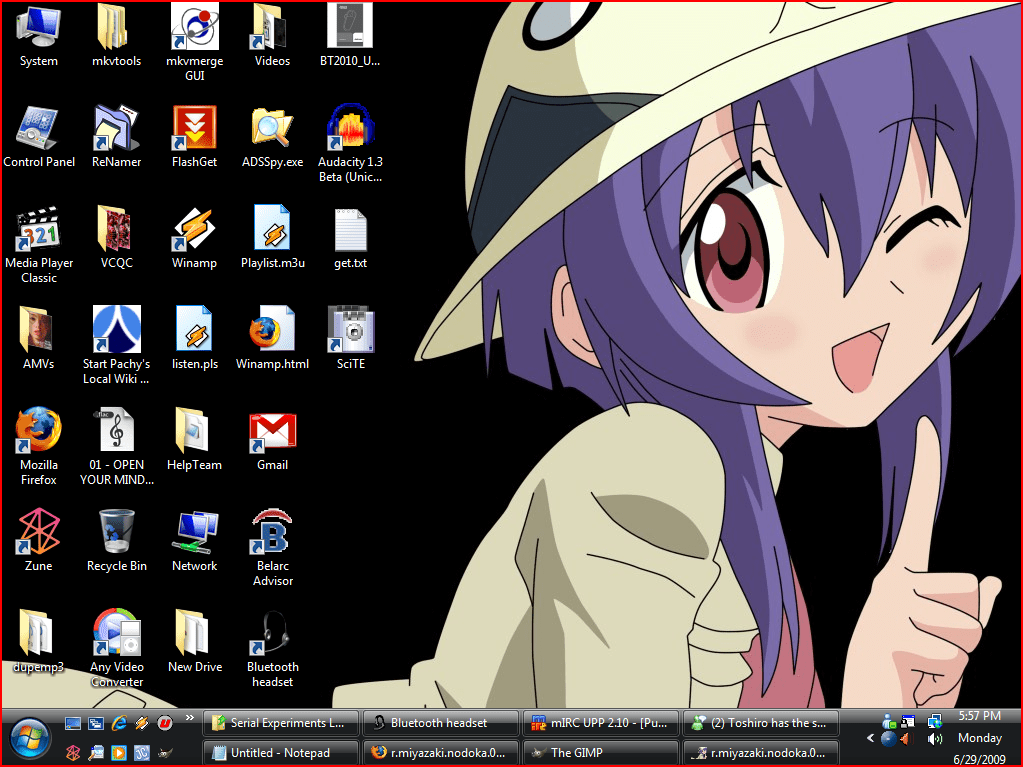Launch Winamp from Quick Launch bar
Screen dimensions: 1023x767
coord(142,723)
